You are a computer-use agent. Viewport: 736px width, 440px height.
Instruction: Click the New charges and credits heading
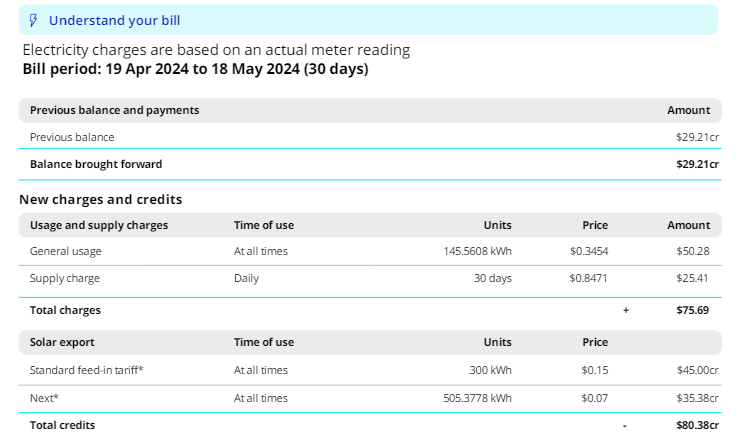pyautogui.click(x=100, y=199)
